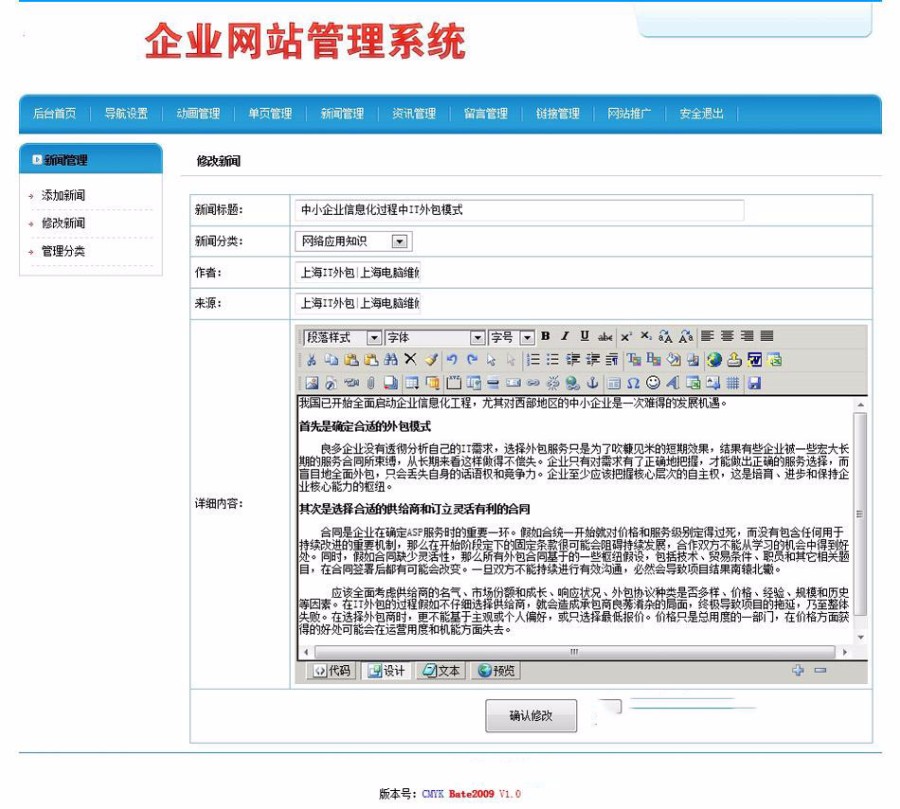This screenshot has height=809, width=900.
Task: Center align text in the editor
Action: 727,336
